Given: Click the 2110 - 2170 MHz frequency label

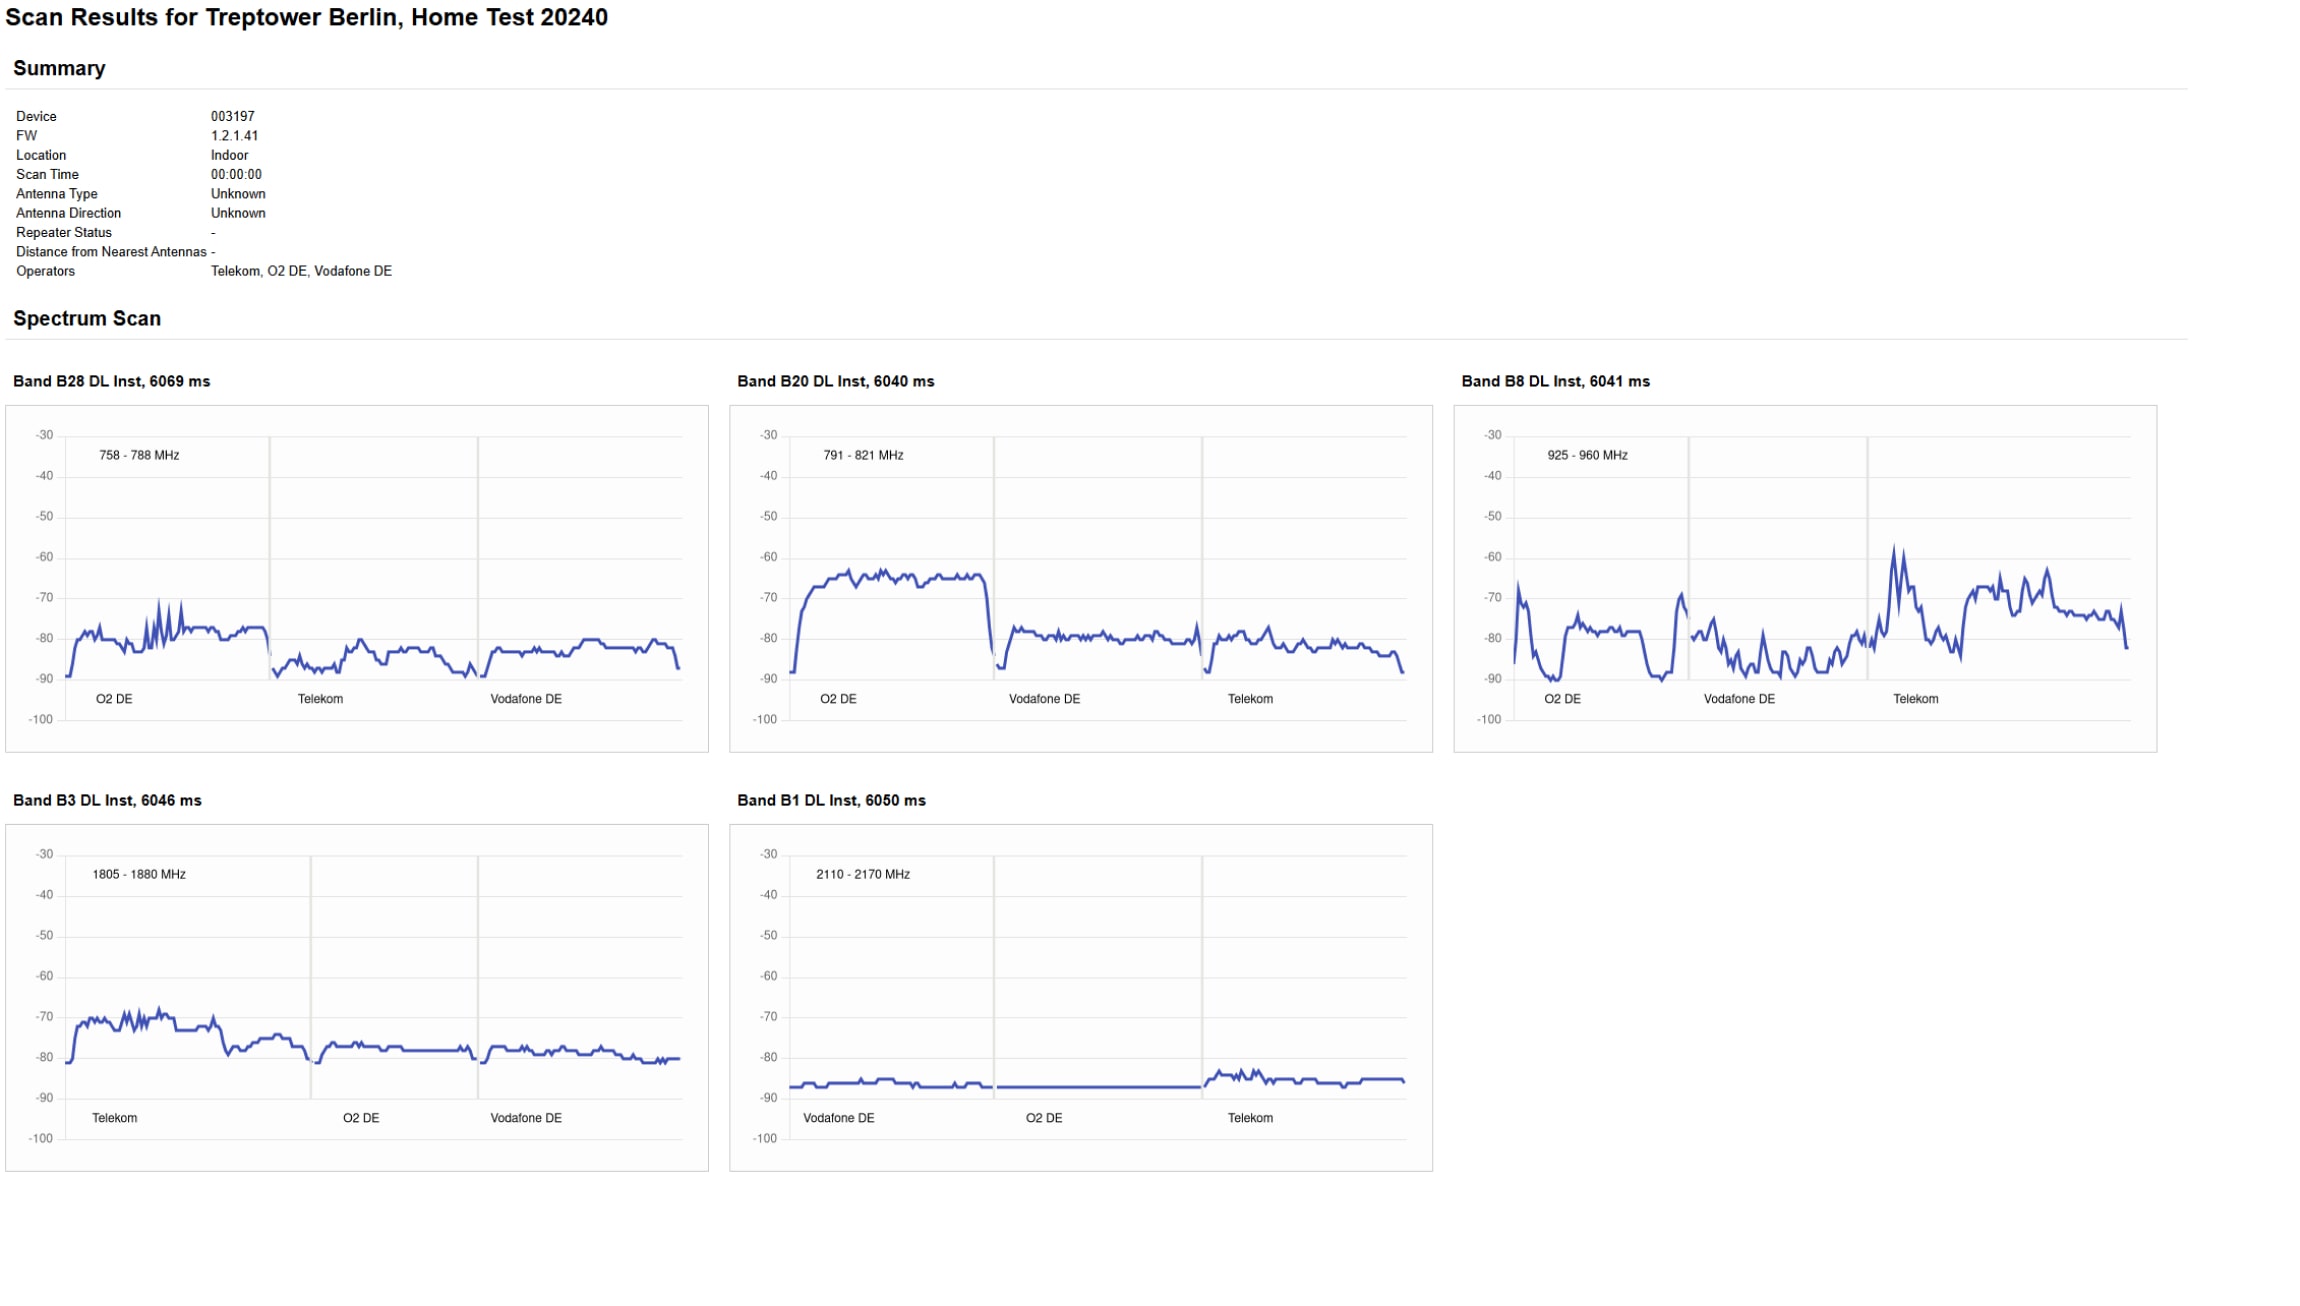Looking at the screenshot, I should 863,874.
